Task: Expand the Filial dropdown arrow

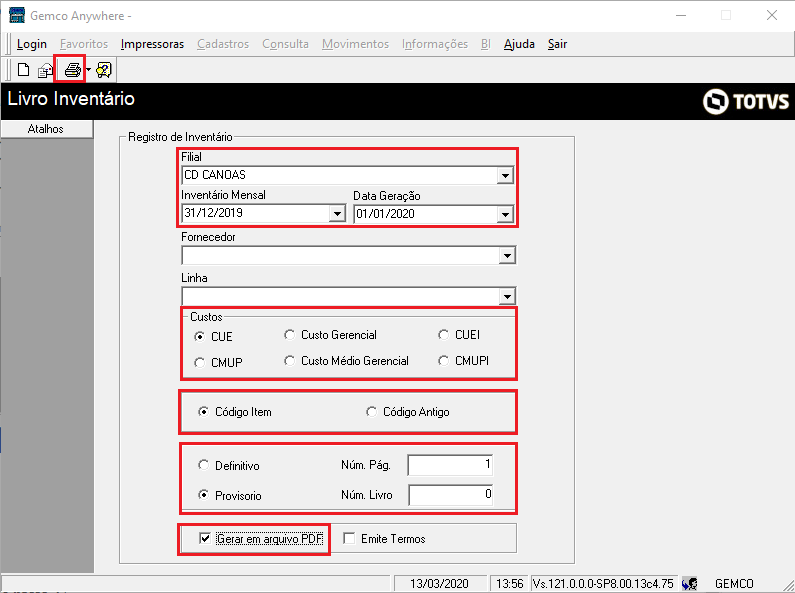Action: [x=505, y=175]
